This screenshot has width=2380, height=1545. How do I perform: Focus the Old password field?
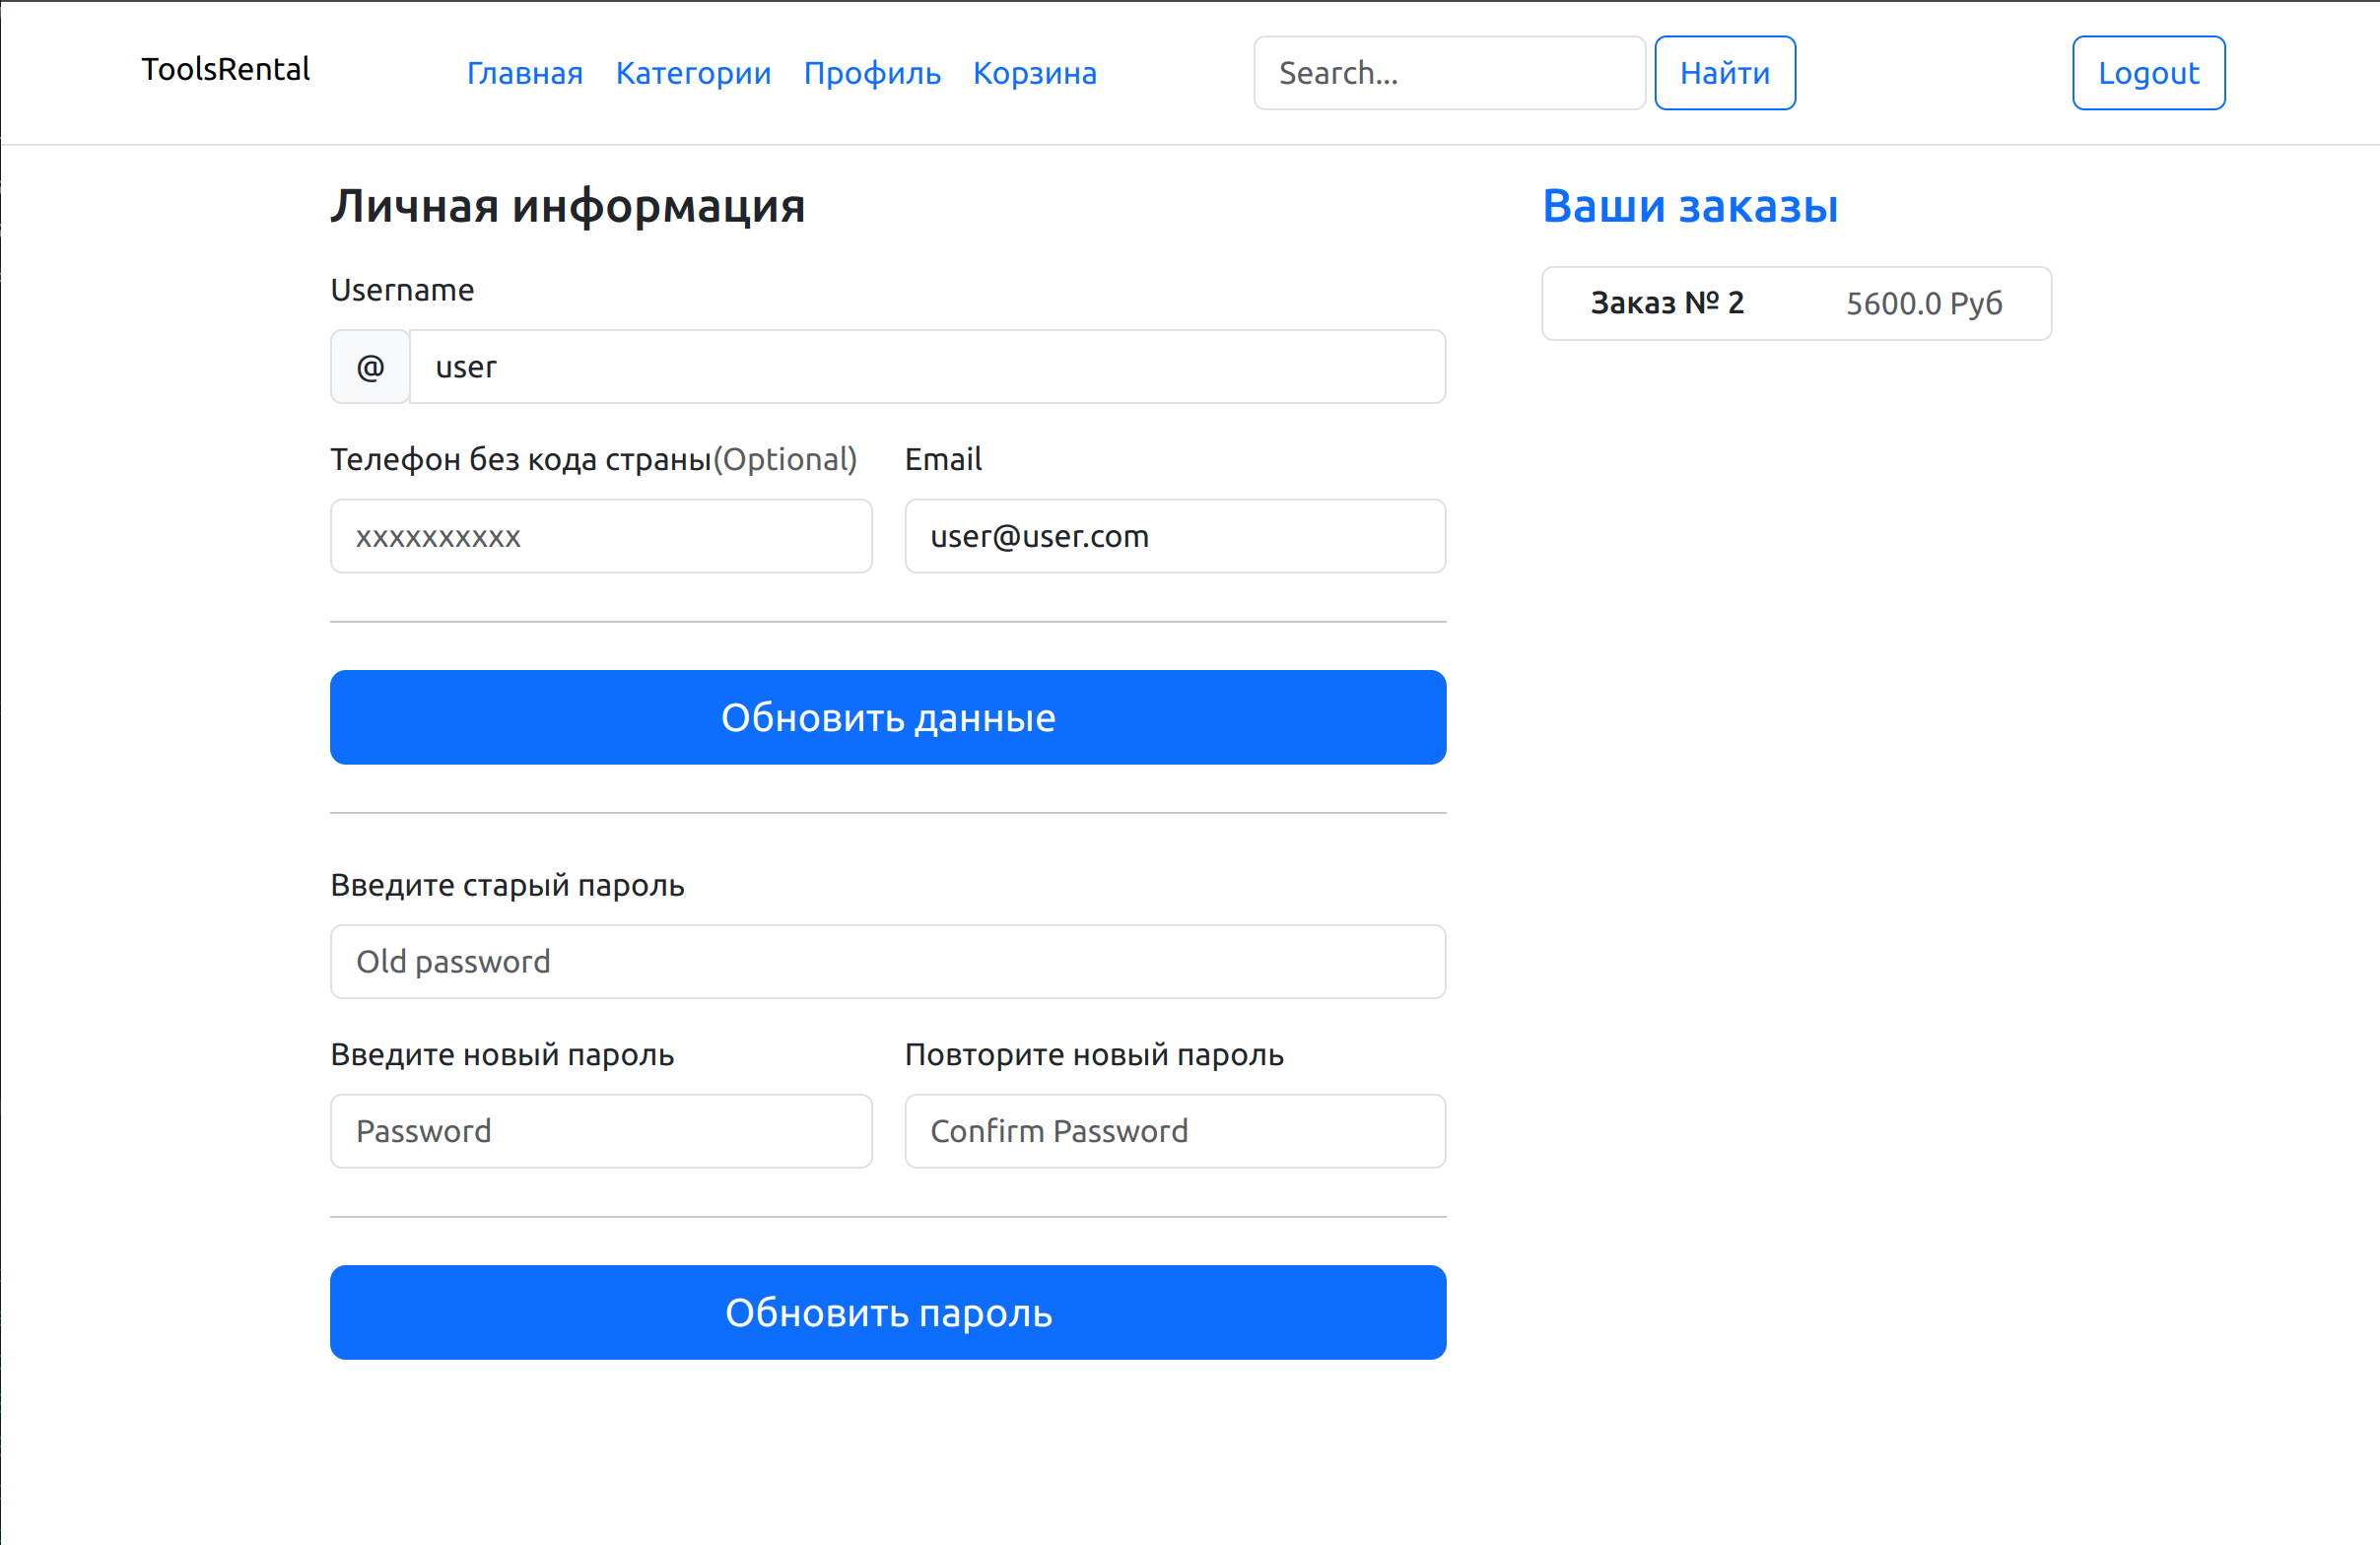click(x=887, y=962)
